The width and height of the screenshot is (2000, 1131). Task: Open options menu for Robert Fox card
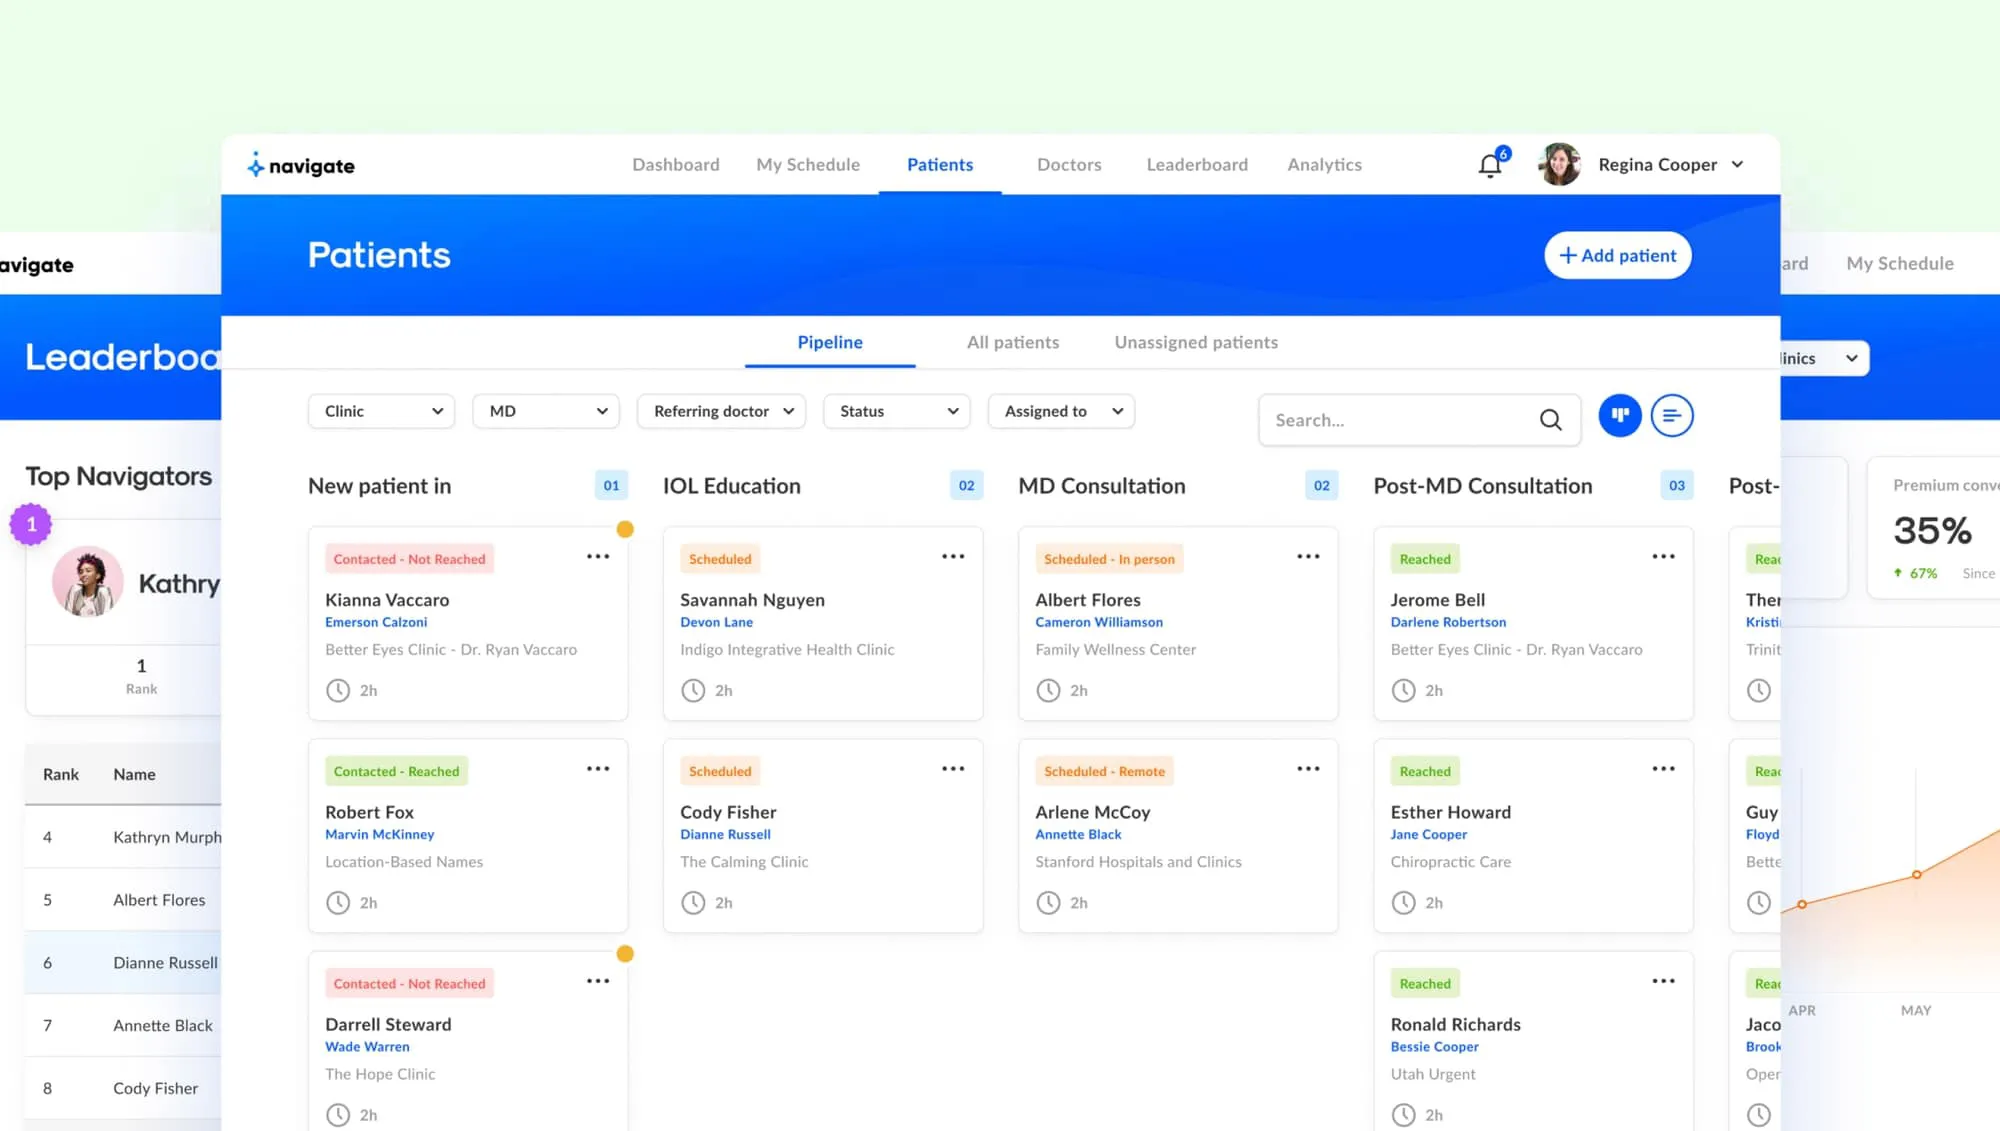point(598,768)
